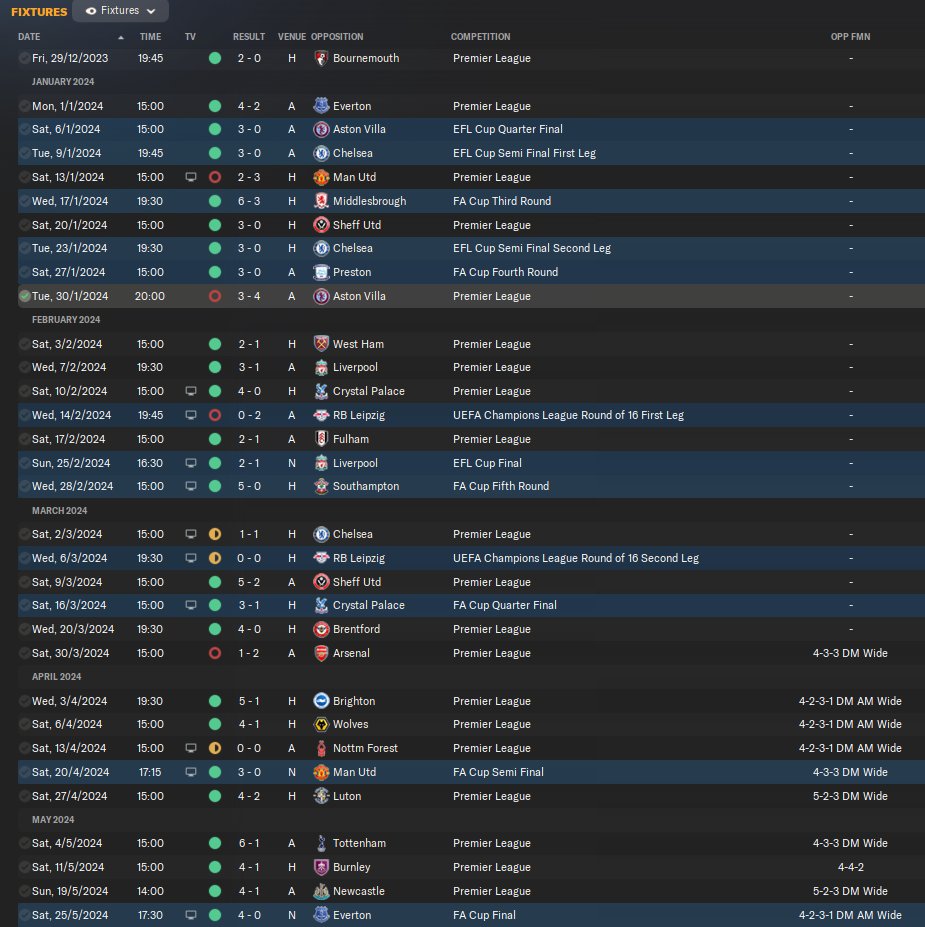
Task: Click the TV column header
Action: [x=190, y=37]
